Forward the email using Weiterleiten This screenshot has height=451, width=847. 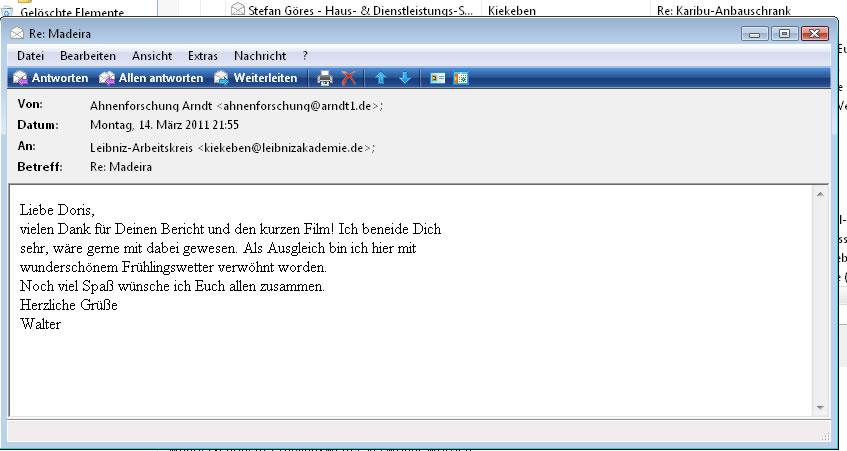[256, 78]
